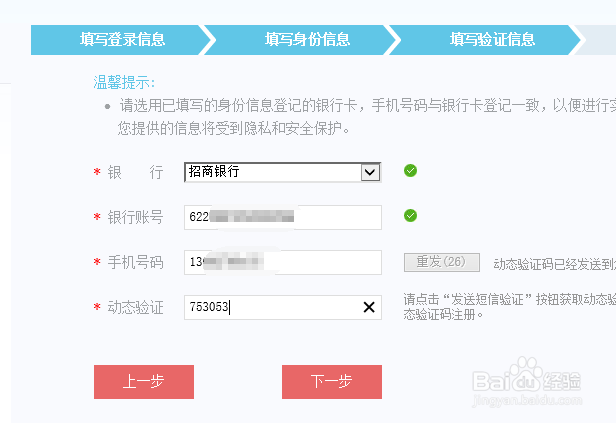616x423 pixels.
Task: Click red asterisk next to 银行账号 label
Action: (x=97, y=217)
